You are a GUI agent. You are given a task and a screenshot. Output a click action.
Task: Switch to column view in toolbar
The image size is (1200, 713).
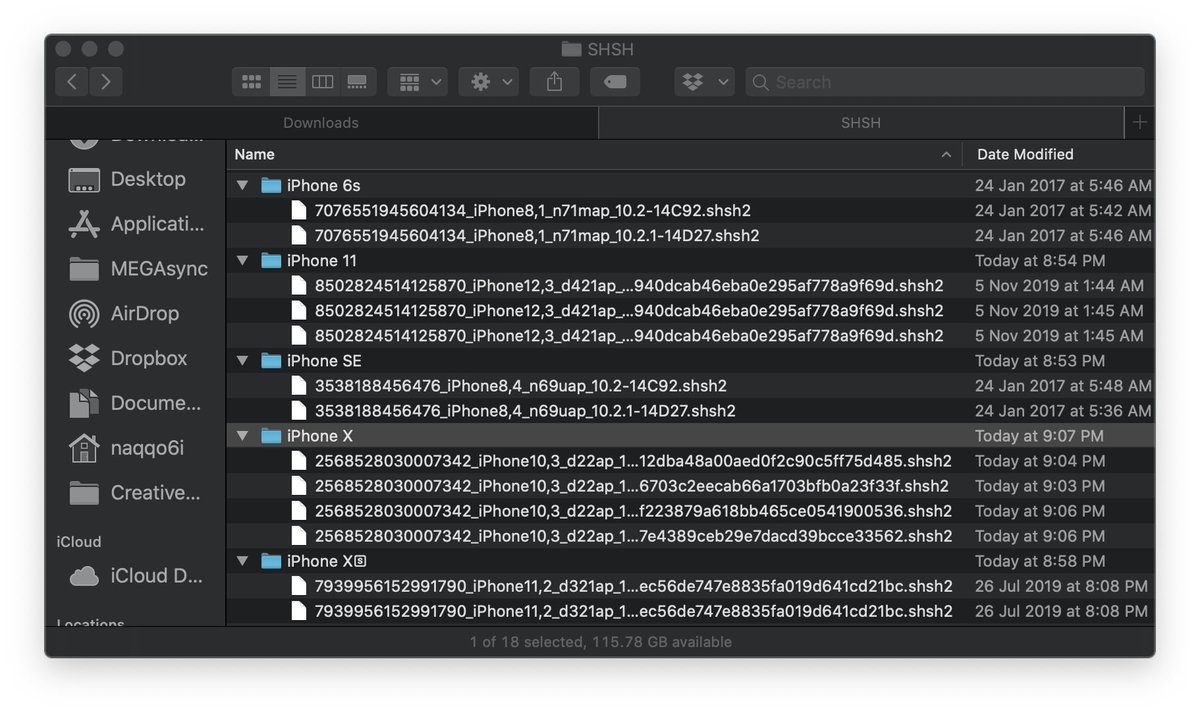tap(322, 82)
